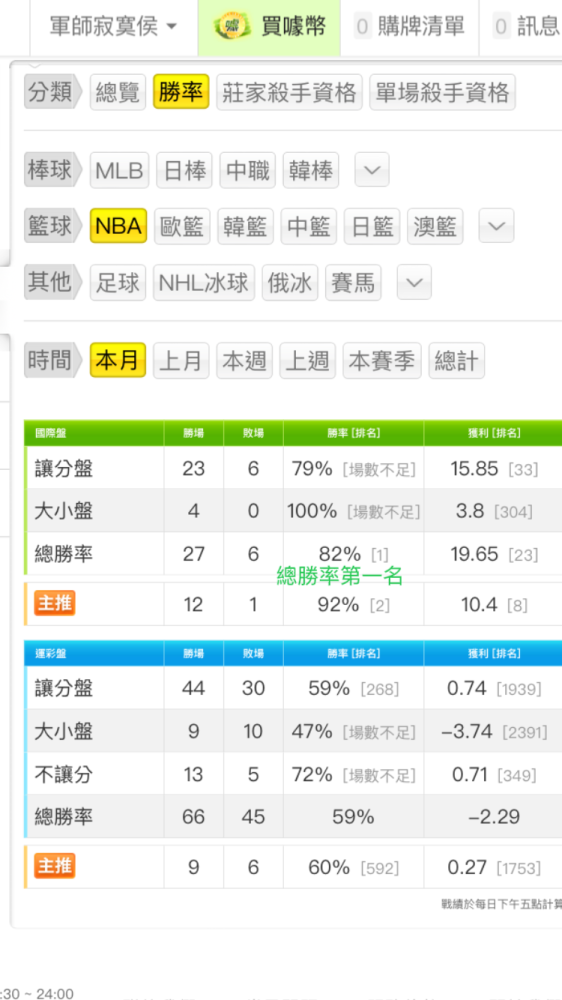Screen dimensions: 562x1000
Task: Switch time range to 上月
Action: pos(181,360)
